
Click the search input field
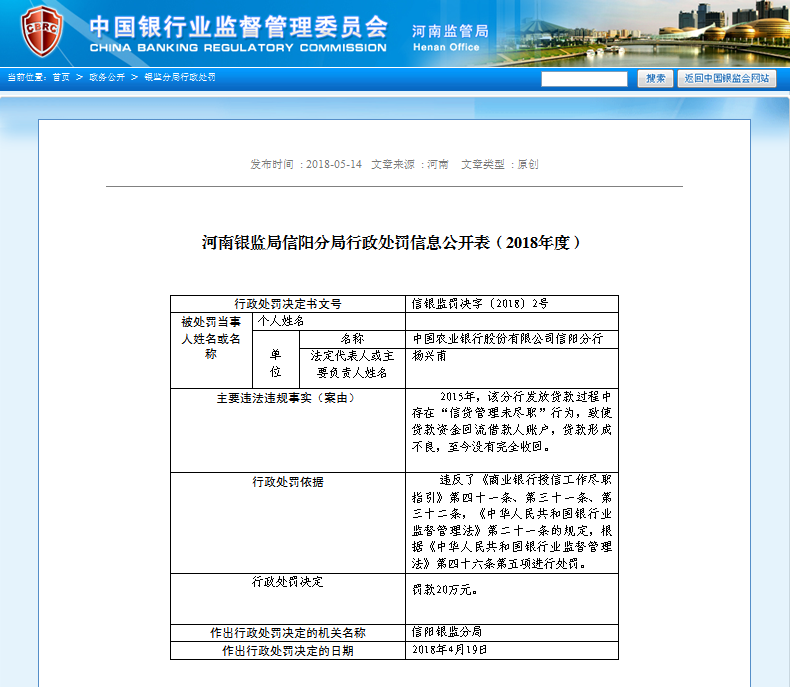point(584,78)
